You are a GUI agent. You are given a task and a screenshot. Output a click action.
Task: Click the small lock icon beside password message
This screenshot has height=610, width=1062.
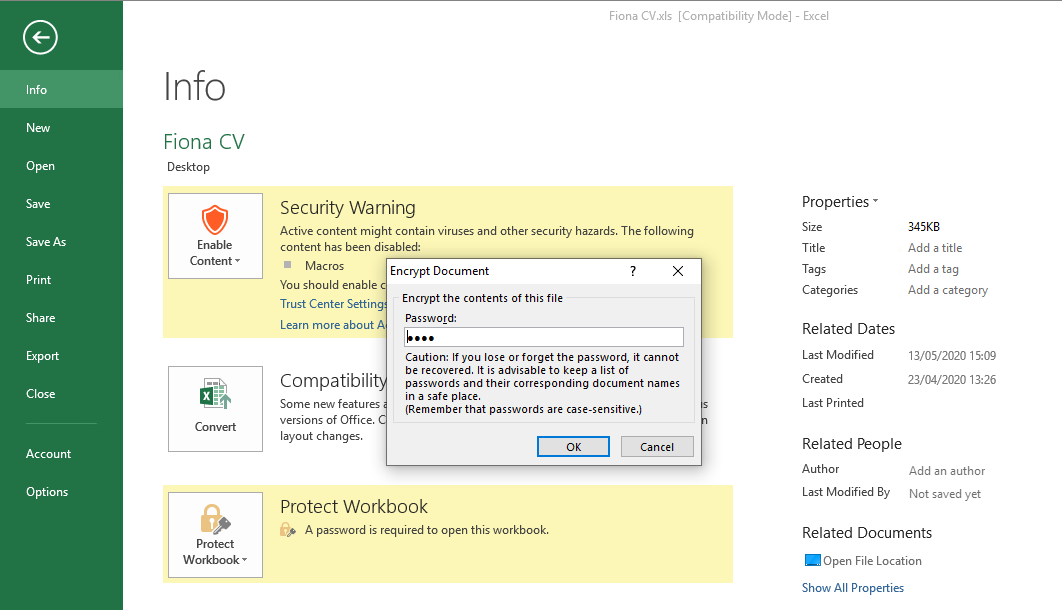click(288, 530)
